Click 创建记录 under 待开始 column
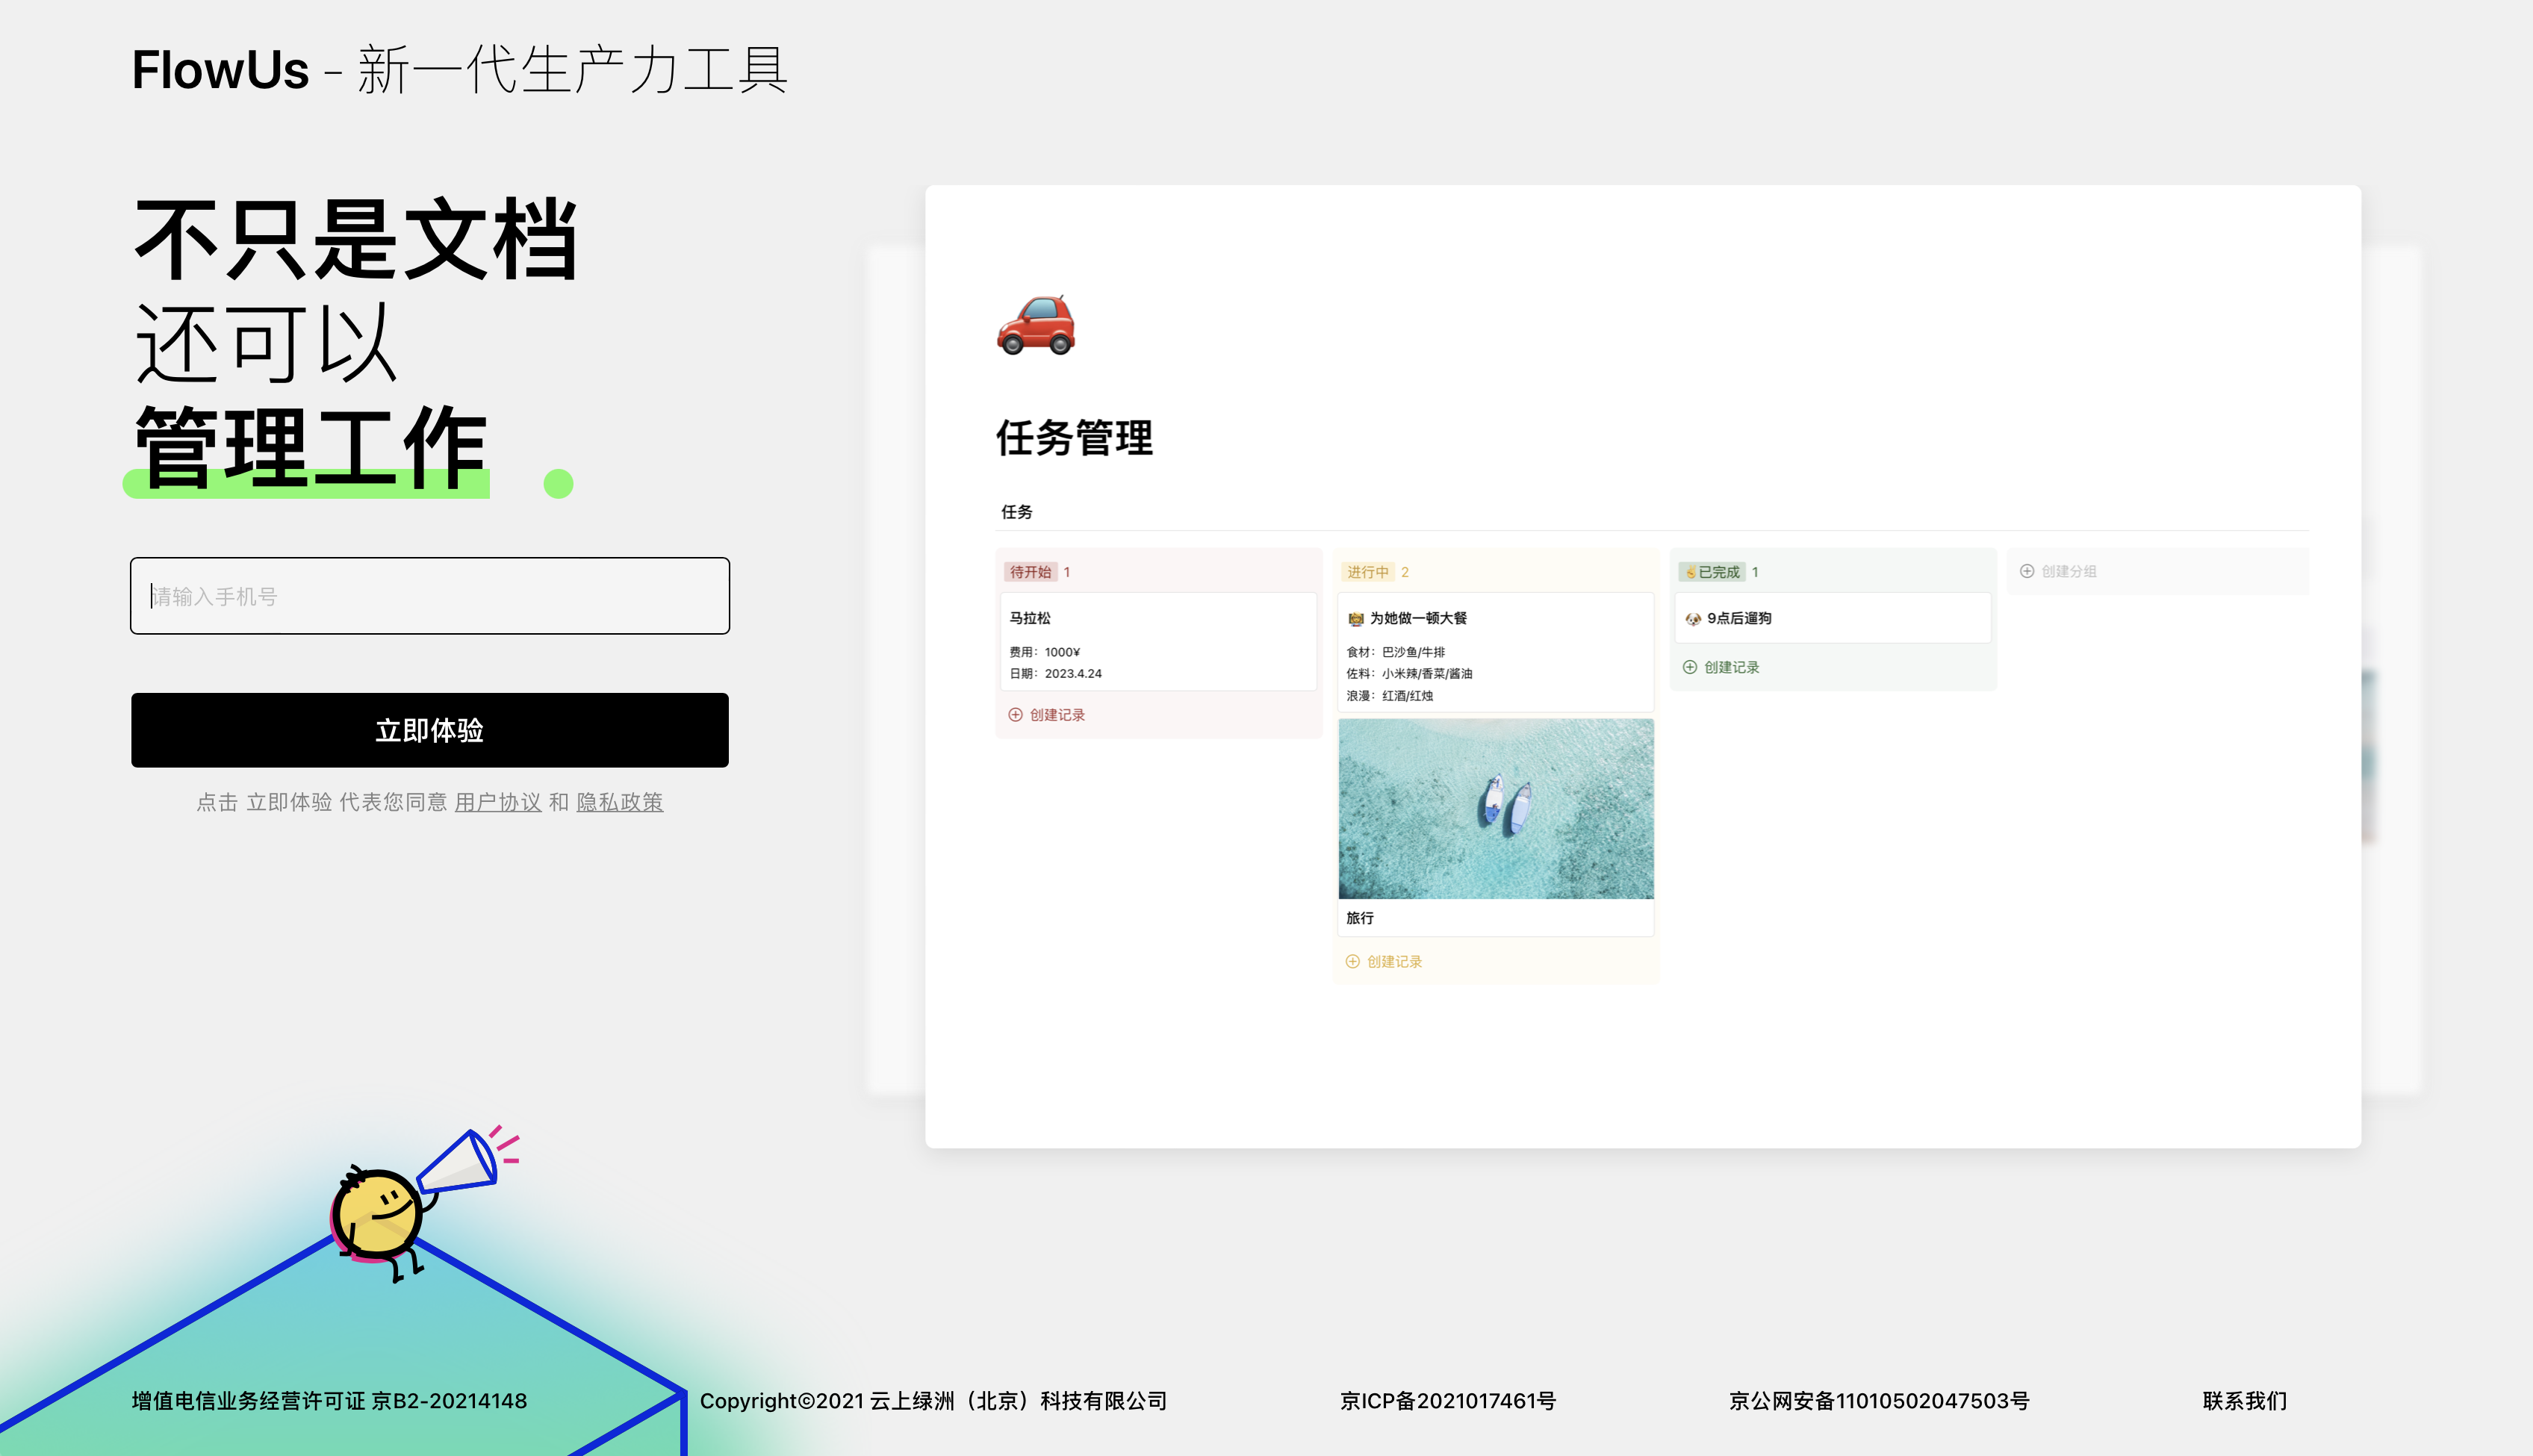The height and width of the screenshot is (1456, 2533). coord(1046,715)
